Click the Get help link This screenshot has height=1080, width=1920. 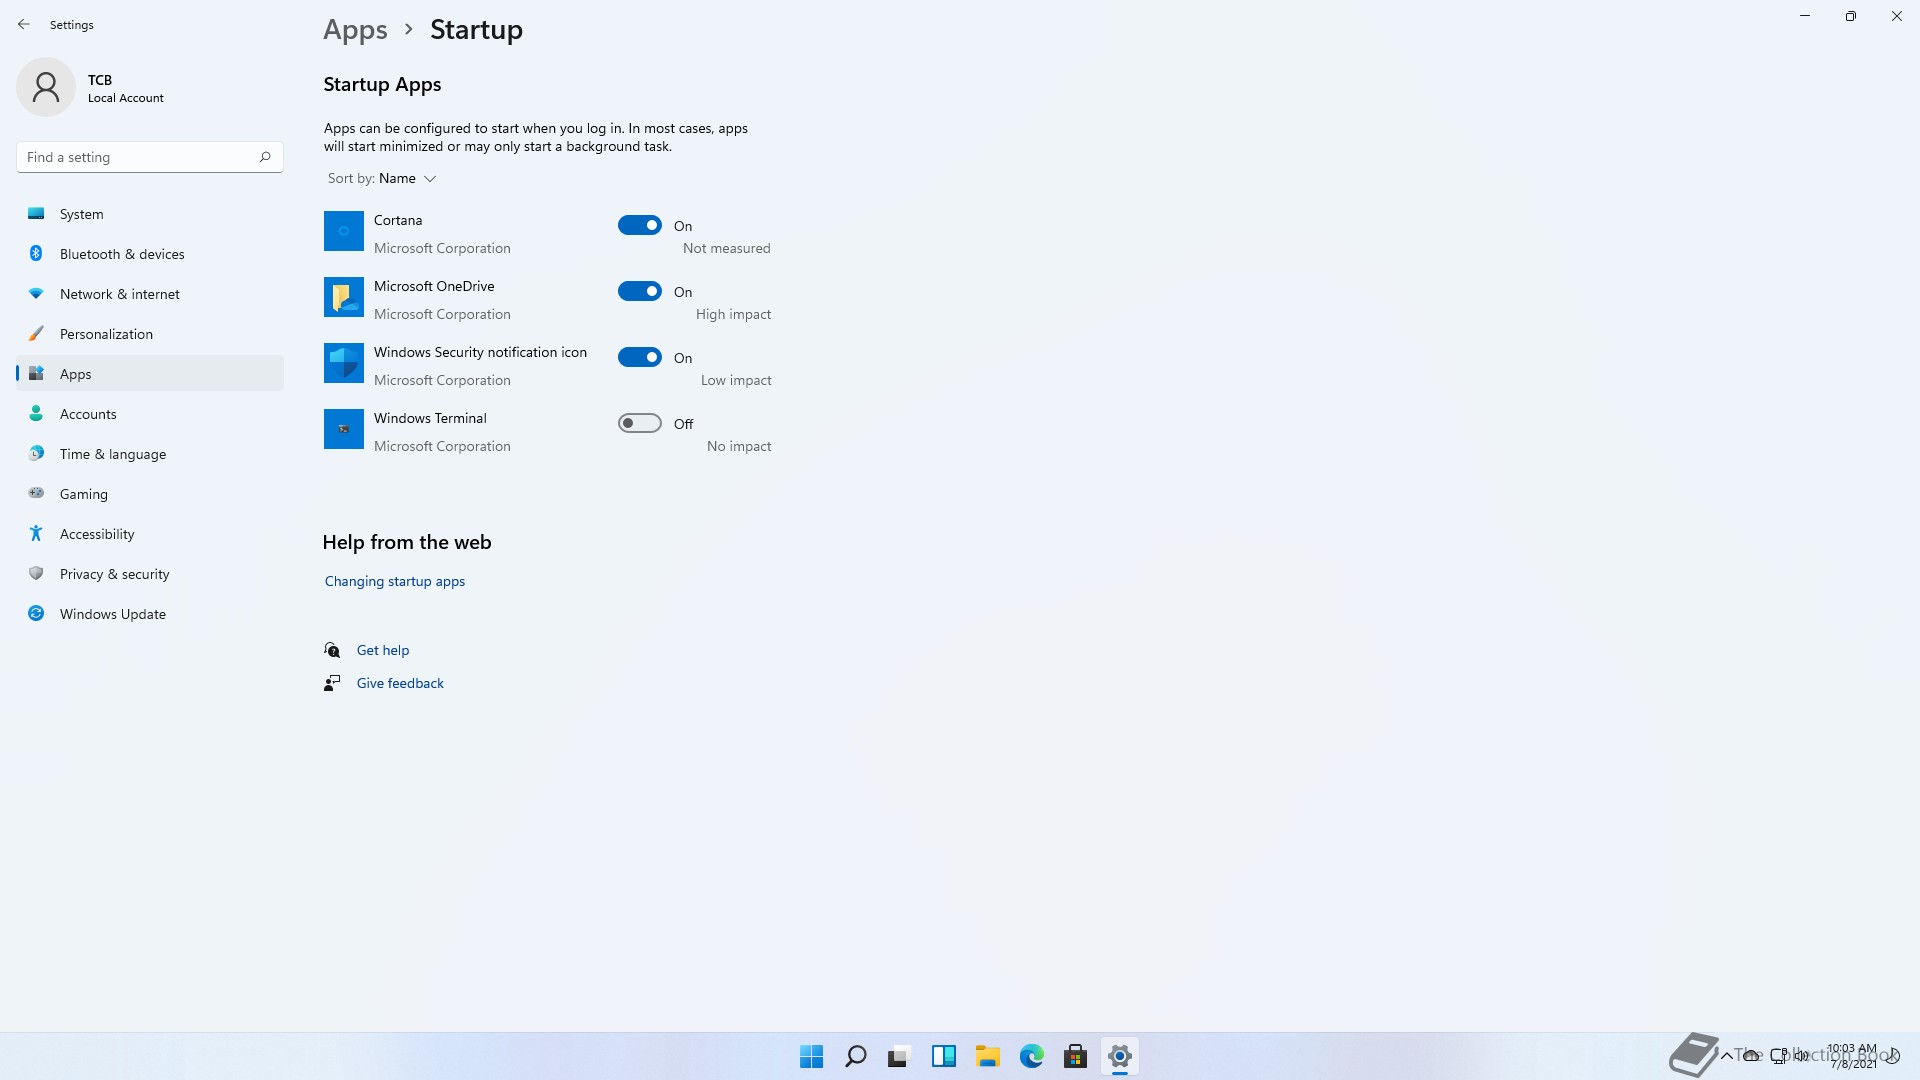383,650
